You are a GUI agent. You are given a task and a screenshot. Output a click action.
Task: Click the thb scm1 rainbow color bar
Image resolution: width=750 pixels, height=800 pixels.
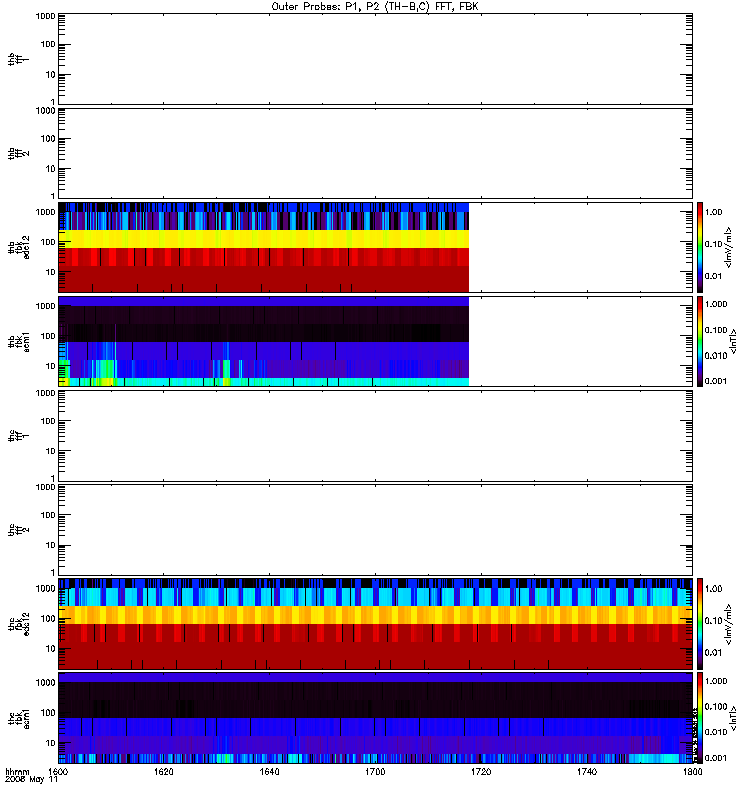click(x=700, y=341)
